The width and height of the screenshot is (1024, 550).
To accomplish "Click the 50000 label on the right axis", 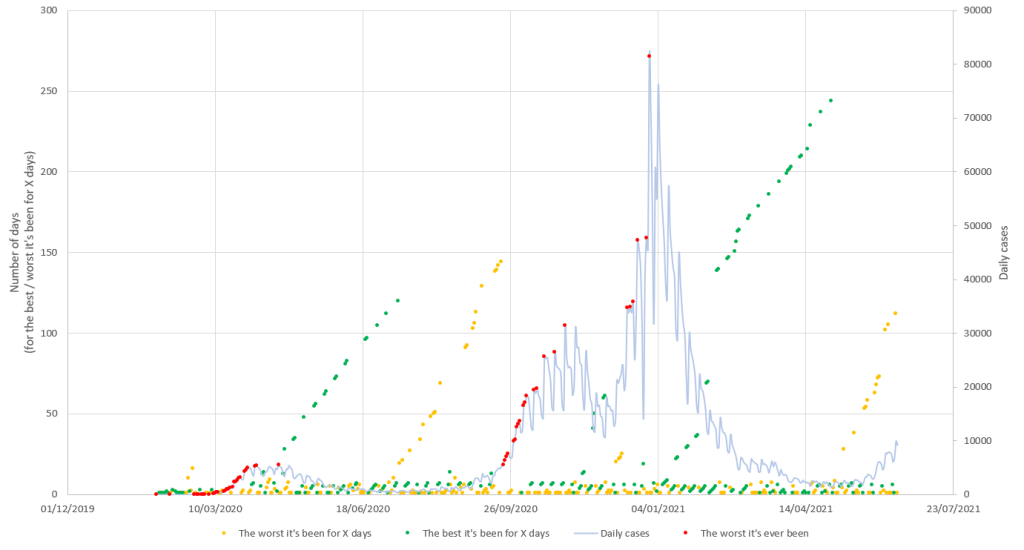I will [975, 225].
